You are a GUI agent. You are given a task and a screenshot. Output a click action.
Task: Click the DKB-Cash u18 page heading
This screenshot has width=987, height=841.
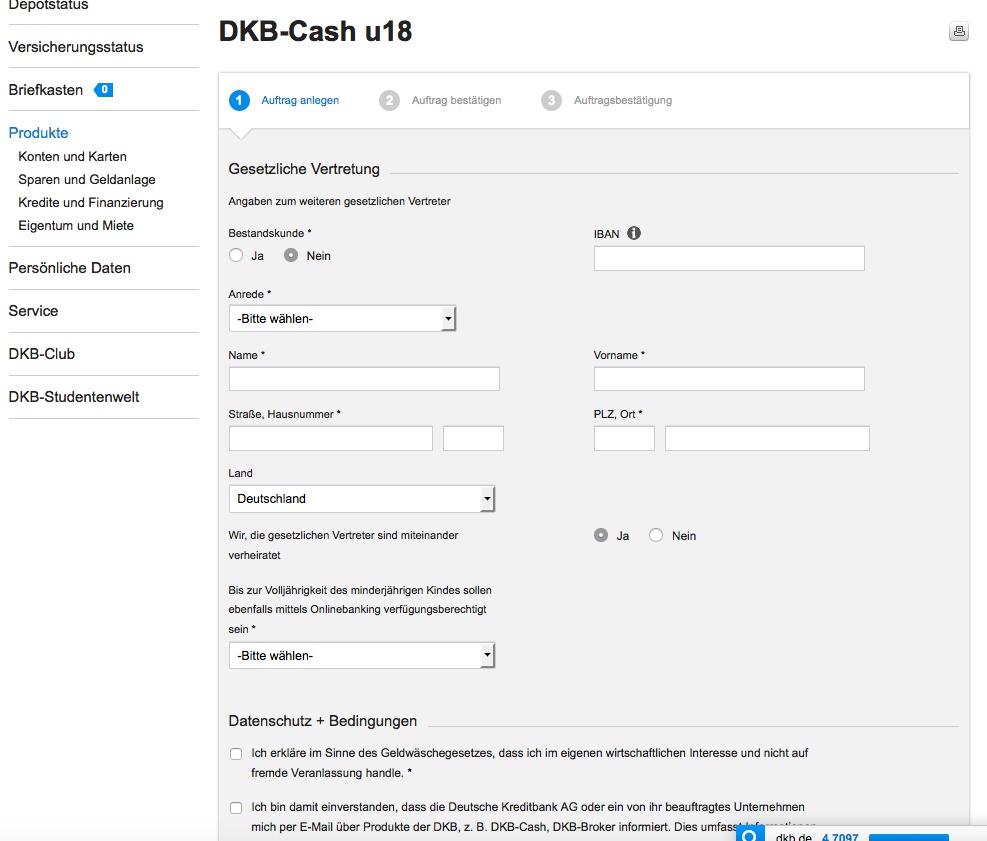click(315, 31)
